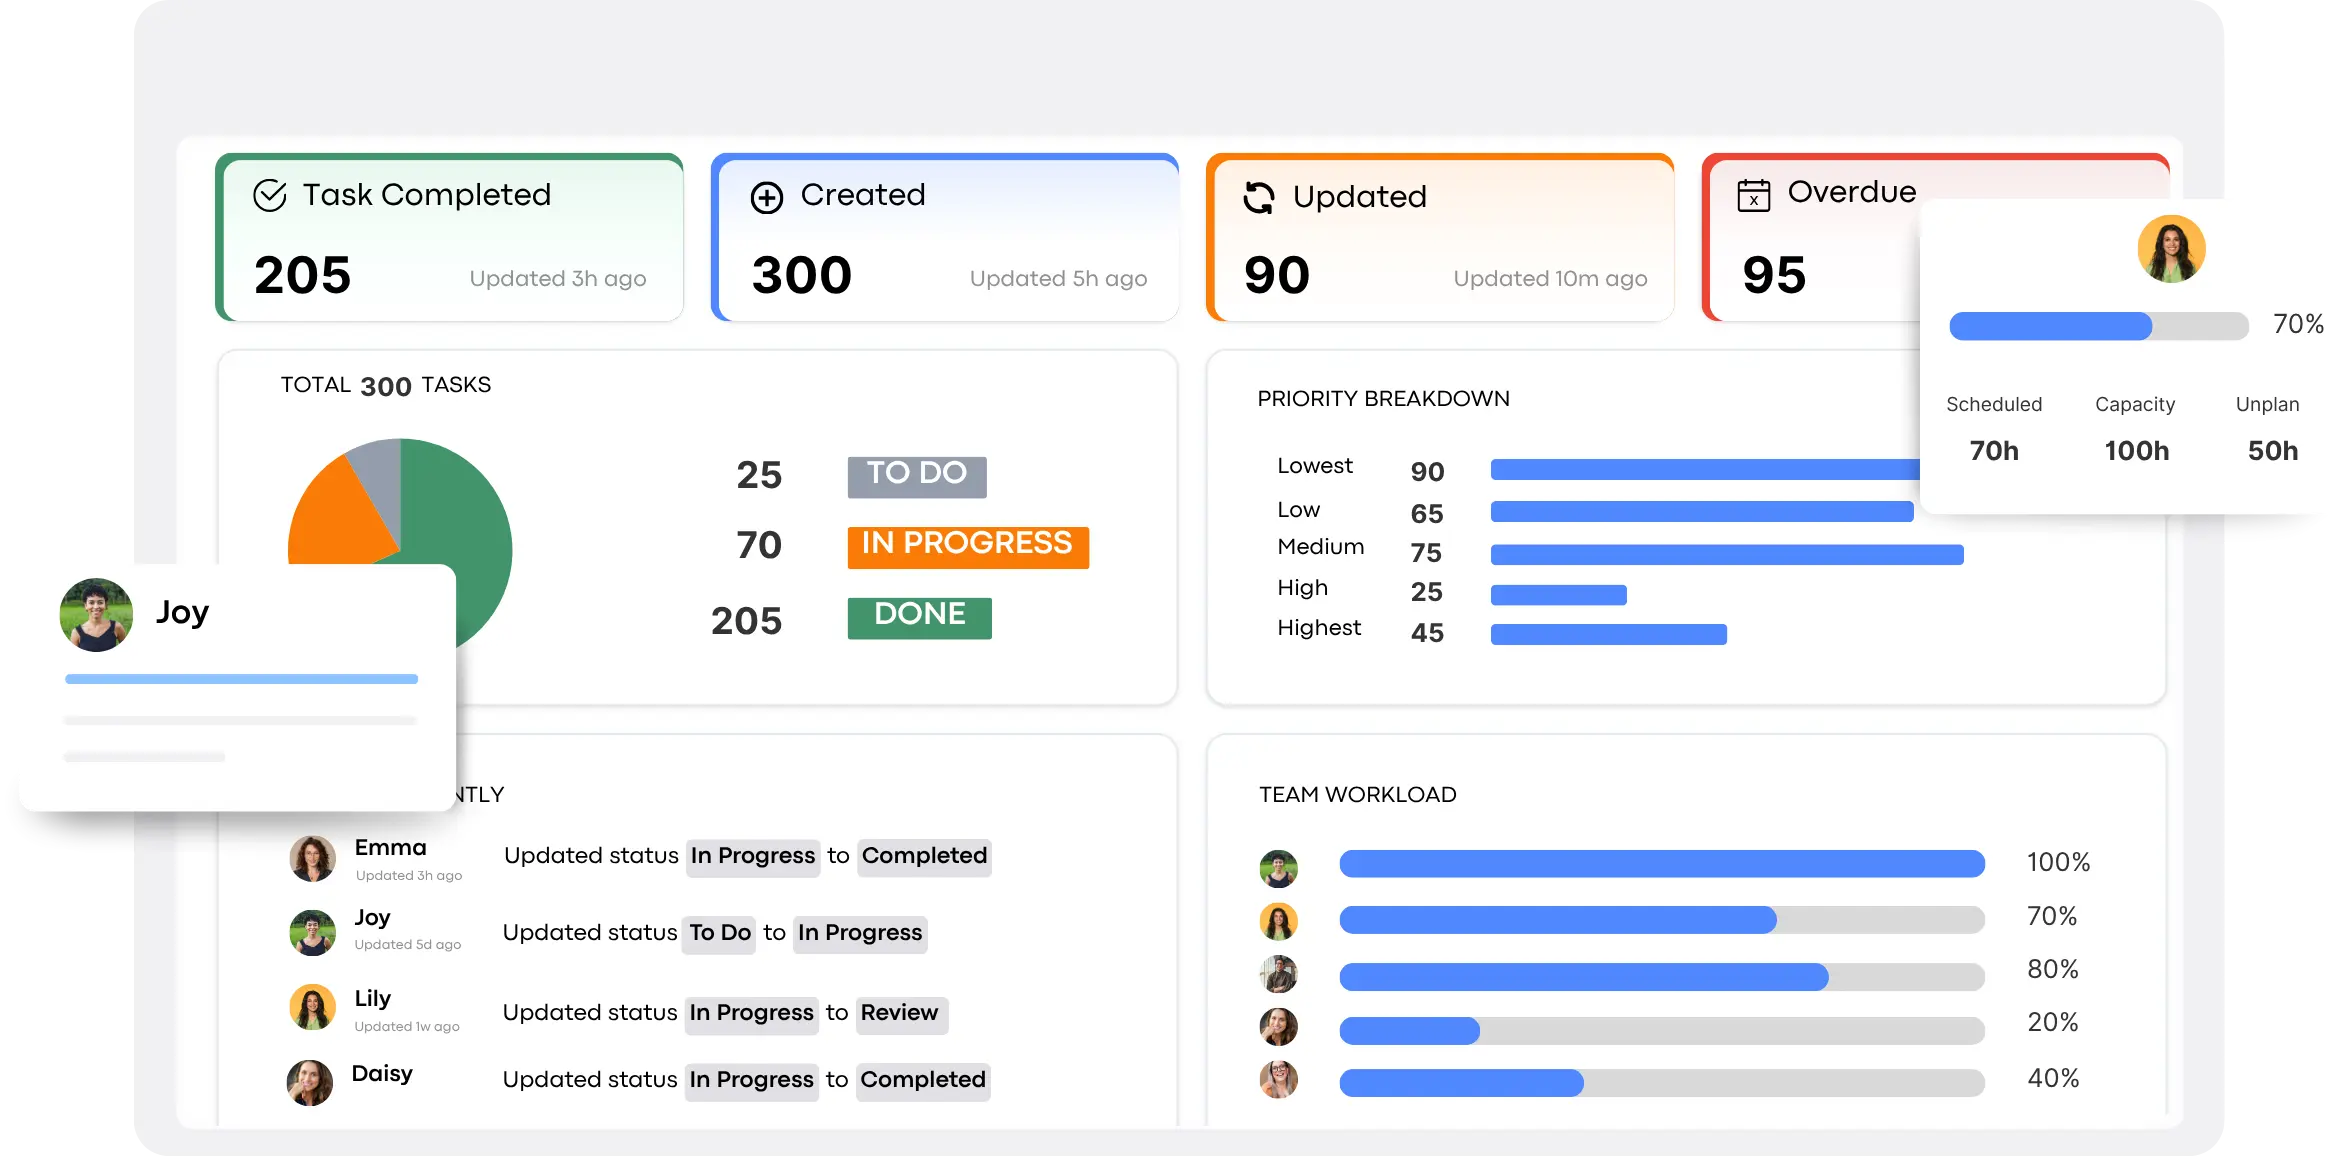2345x1157 pixels.
Task: Click avatar beside 100% workload bar
Action: (1278, 868)
